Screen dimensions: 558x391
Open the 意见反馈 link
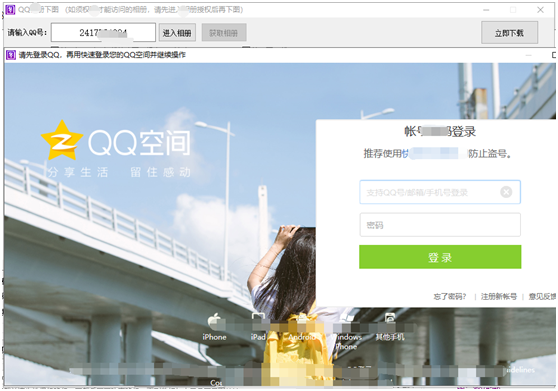click(542, 296)
